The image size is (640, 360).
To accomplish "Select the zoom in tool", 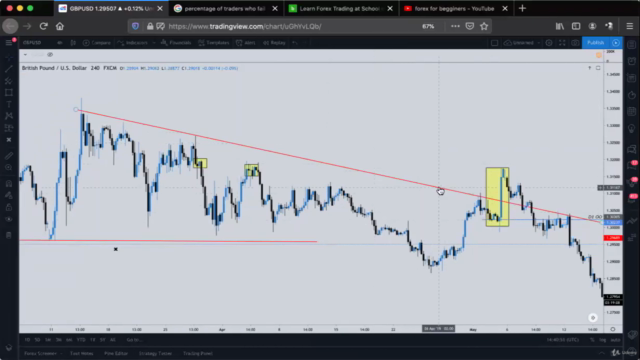I will coord(9,167).
